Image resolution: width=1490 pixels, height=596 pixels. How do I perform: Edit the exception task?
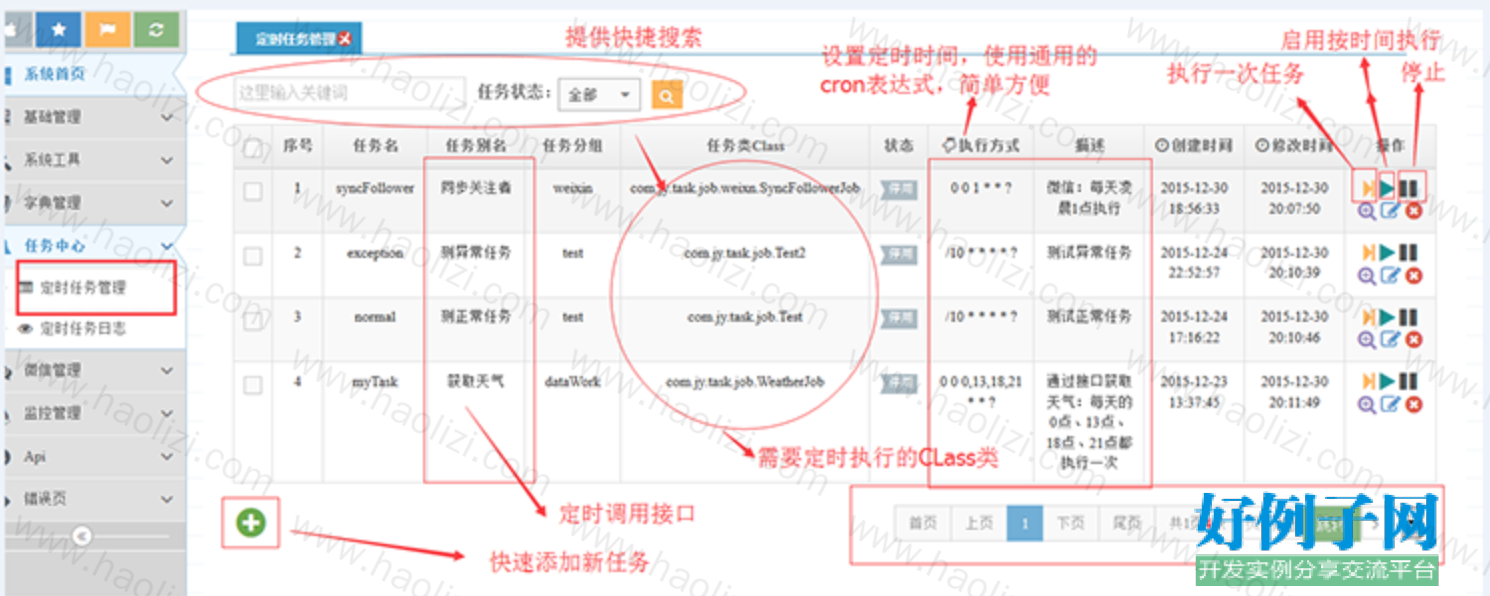pos(1390,275)
